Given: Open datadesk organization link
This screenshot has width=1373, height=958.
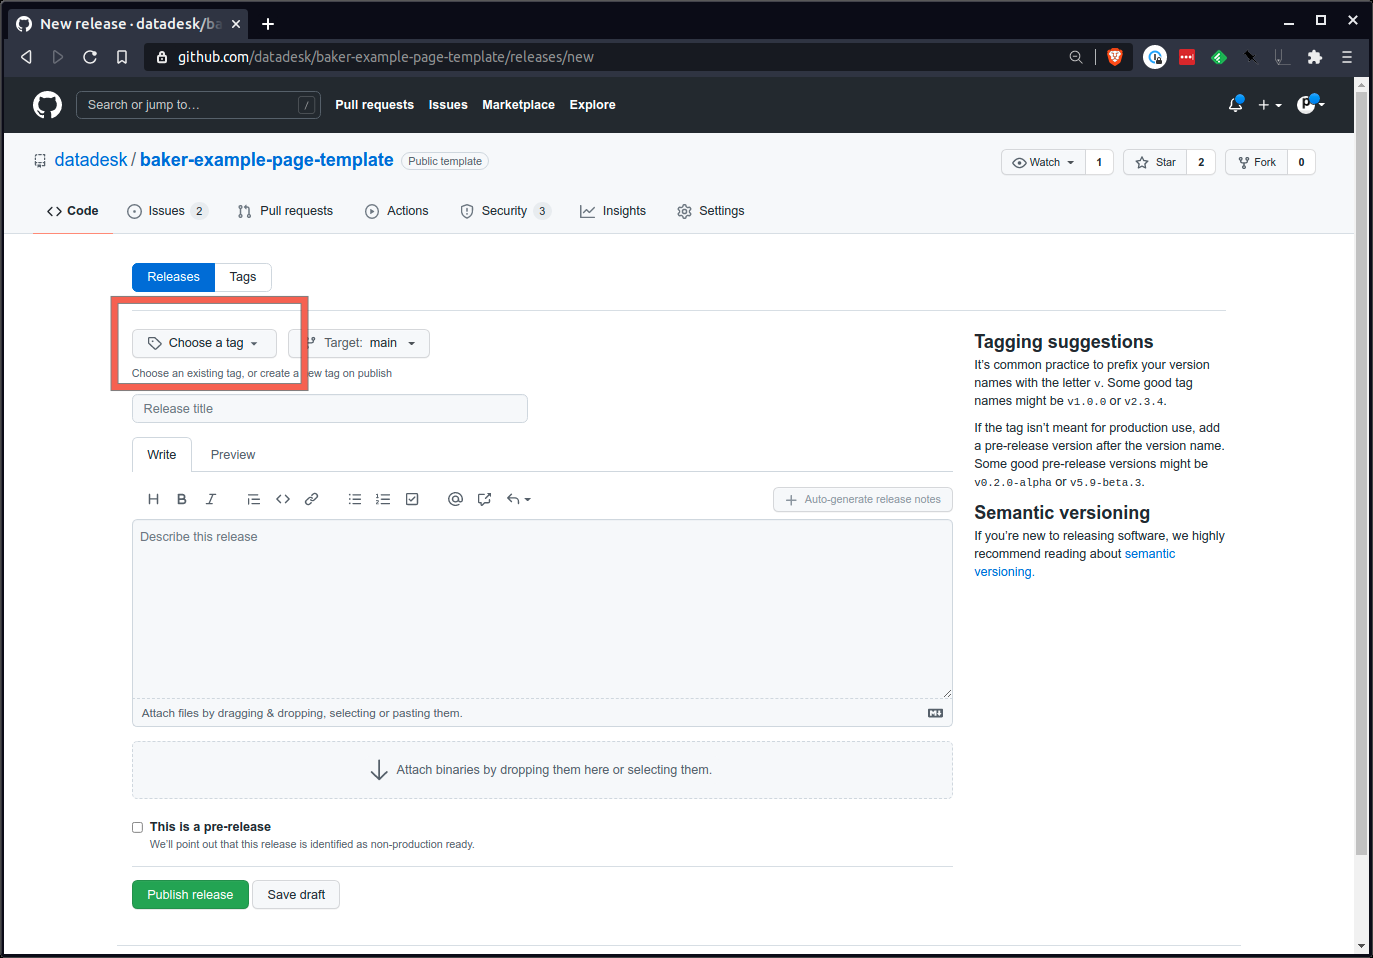Looking at the screenshot, I should [x=91, y=160].
